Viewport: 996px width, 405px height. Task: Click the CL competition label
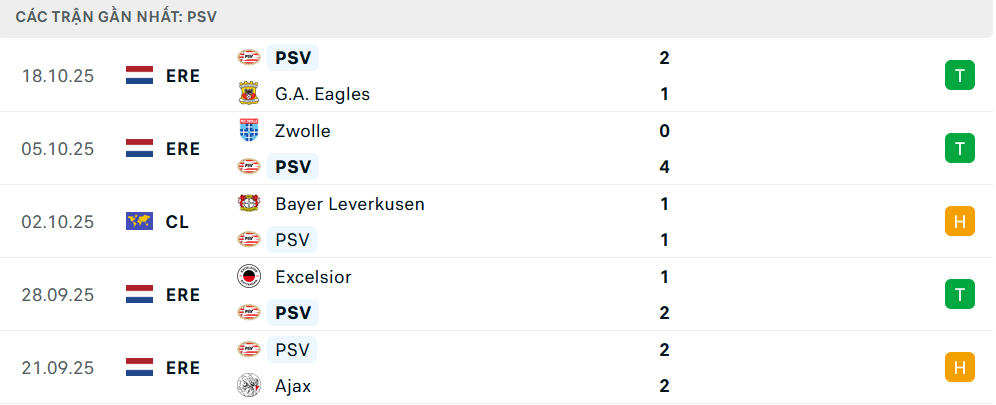[177, 222]
